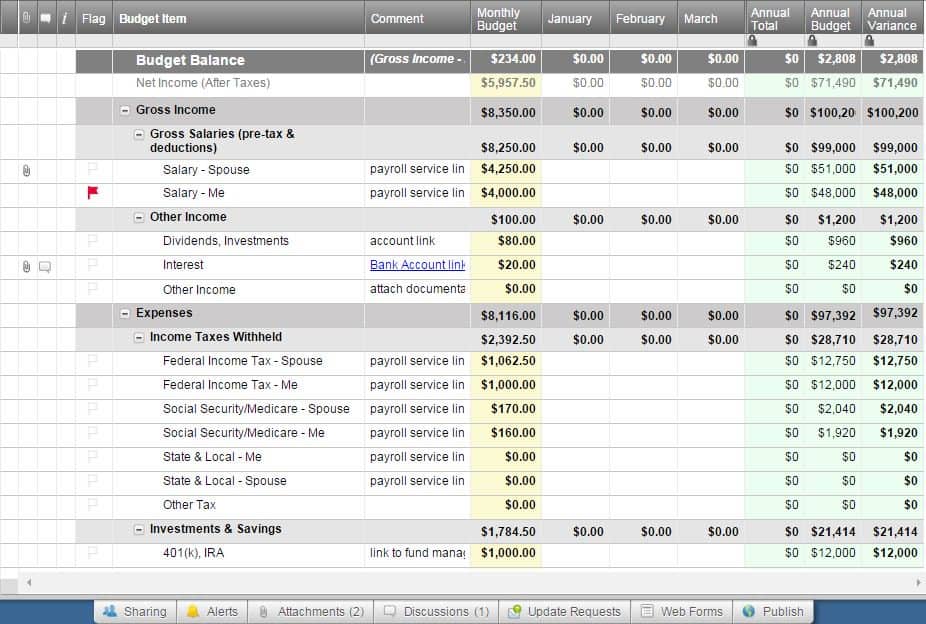Click the horizontal scrollbar right arrow

[x=918, y=582]
